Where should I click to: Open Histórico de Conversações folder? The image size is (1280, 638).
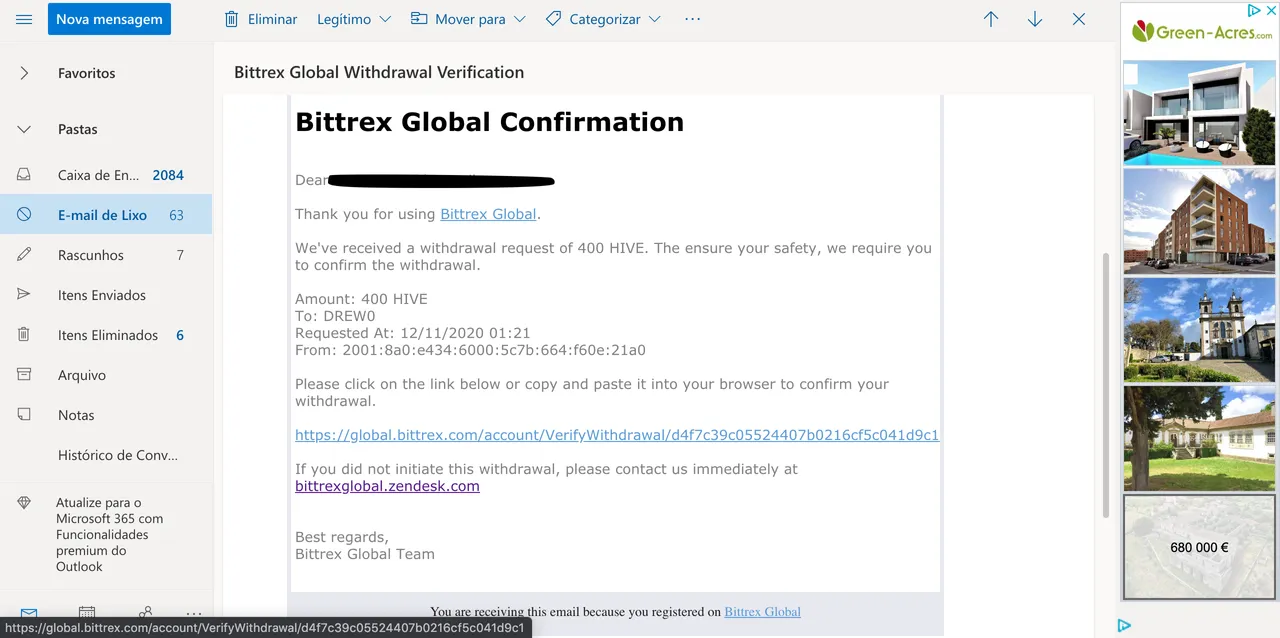pos(106,455)
